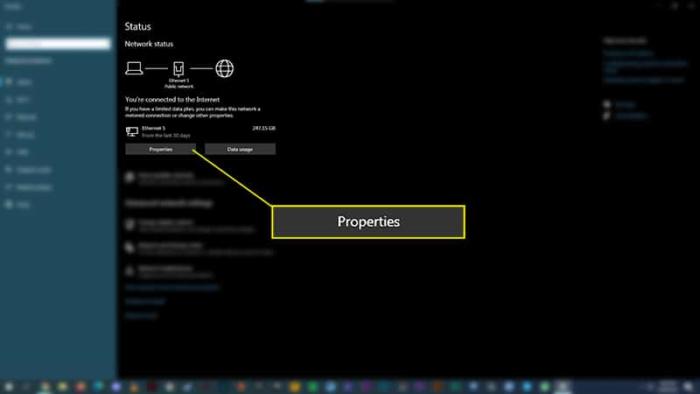The height and width of the screenshot is (394, 700).
Task: Click in the Find a setting search box
Action: tap(58, 43)
